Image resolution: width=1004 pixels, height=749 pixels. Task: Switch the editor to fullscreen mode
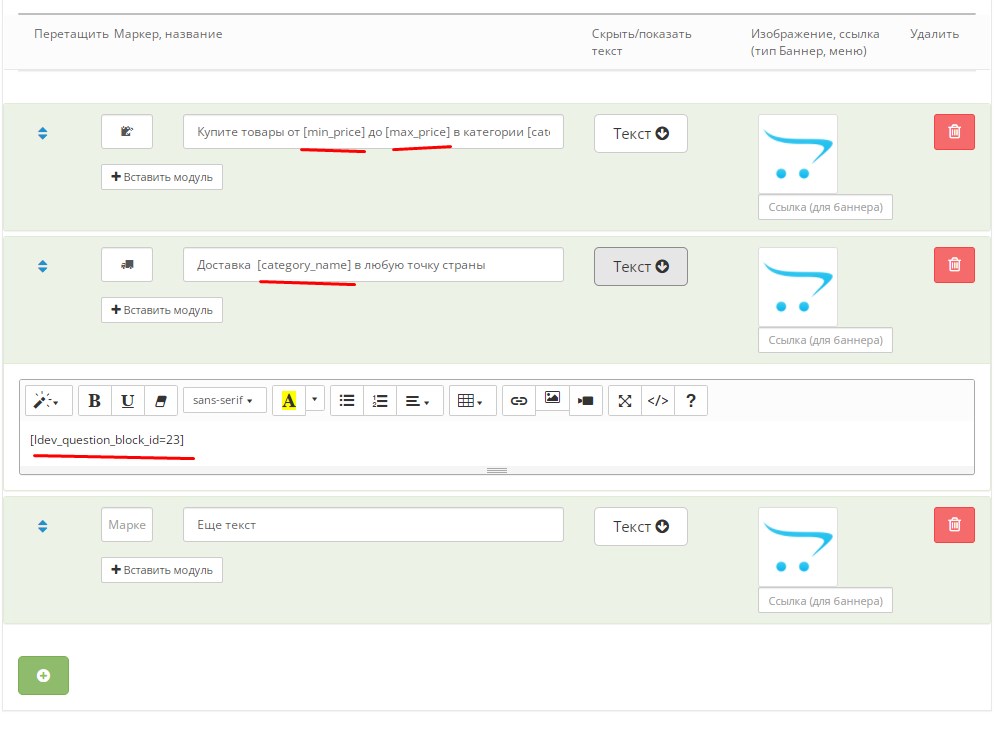coord(625,401)
